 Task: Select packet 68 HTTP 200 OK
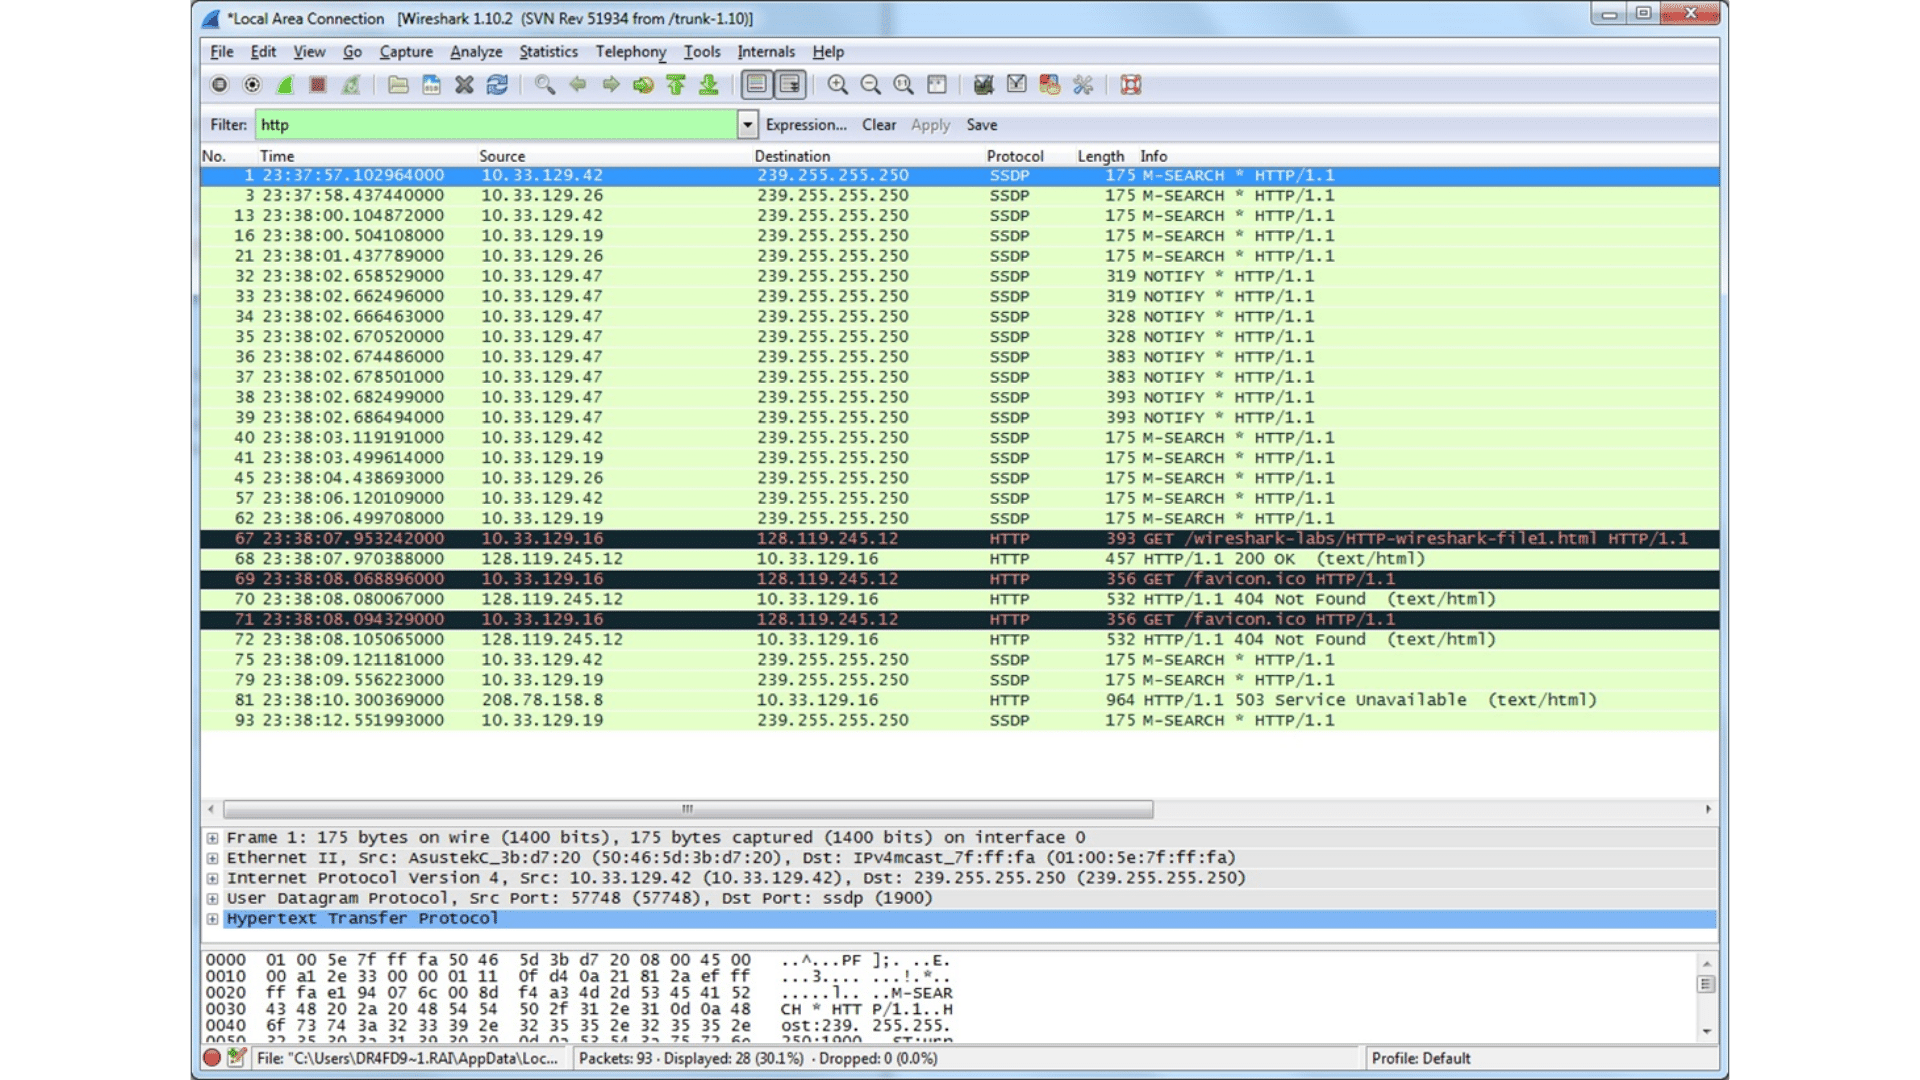pyautogui.click(x=960, y=559)
